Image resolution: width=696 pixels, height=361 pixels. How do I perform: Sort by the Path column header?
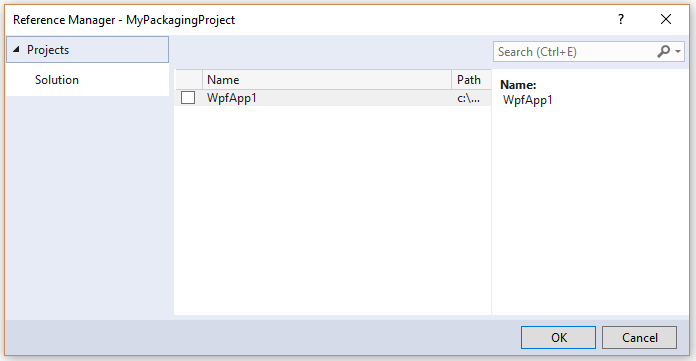[471, 79]
